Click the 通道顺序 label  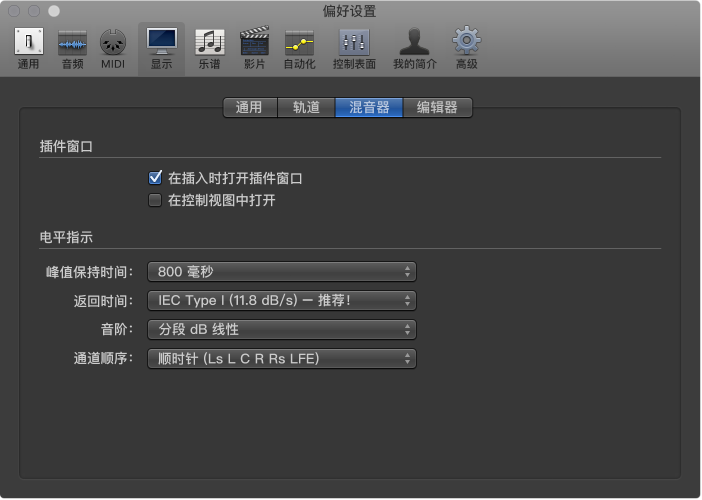click(x=103, y=359)
